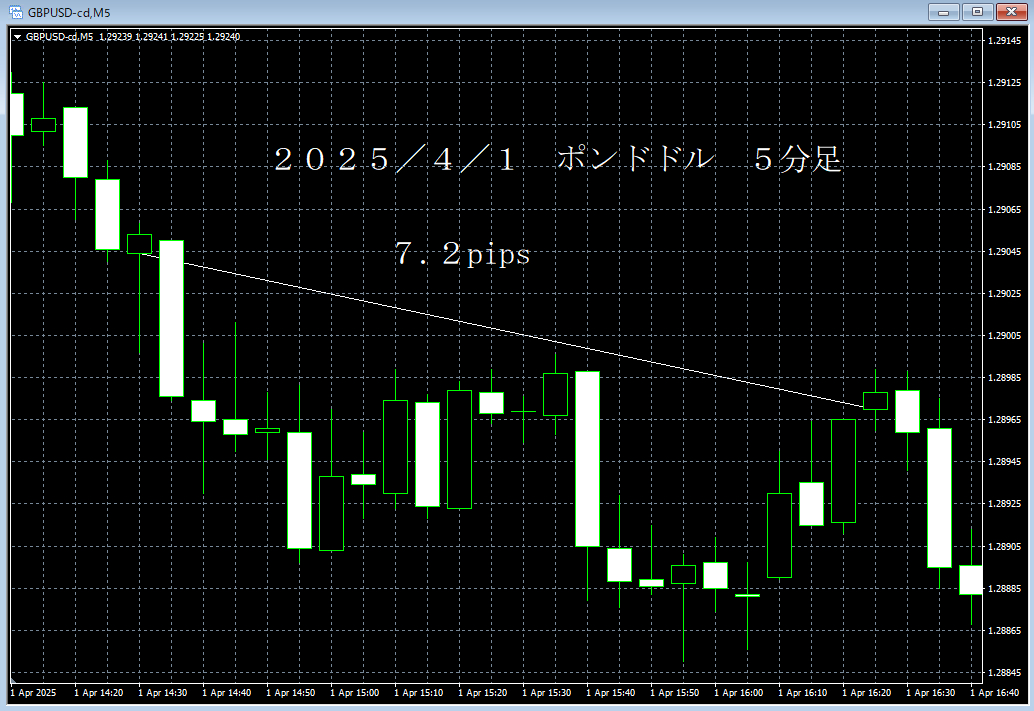Click the '1 Apr 16:20' time axis label

pos(867,693)
